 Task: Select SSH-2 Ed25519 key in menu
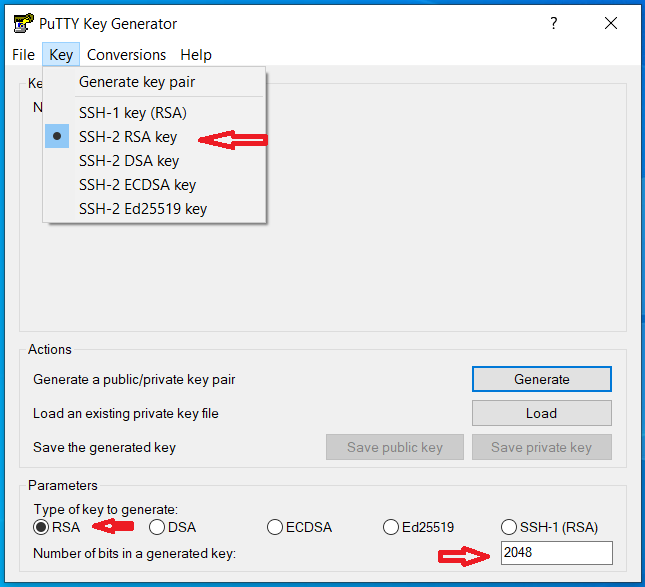pos(142,209)
